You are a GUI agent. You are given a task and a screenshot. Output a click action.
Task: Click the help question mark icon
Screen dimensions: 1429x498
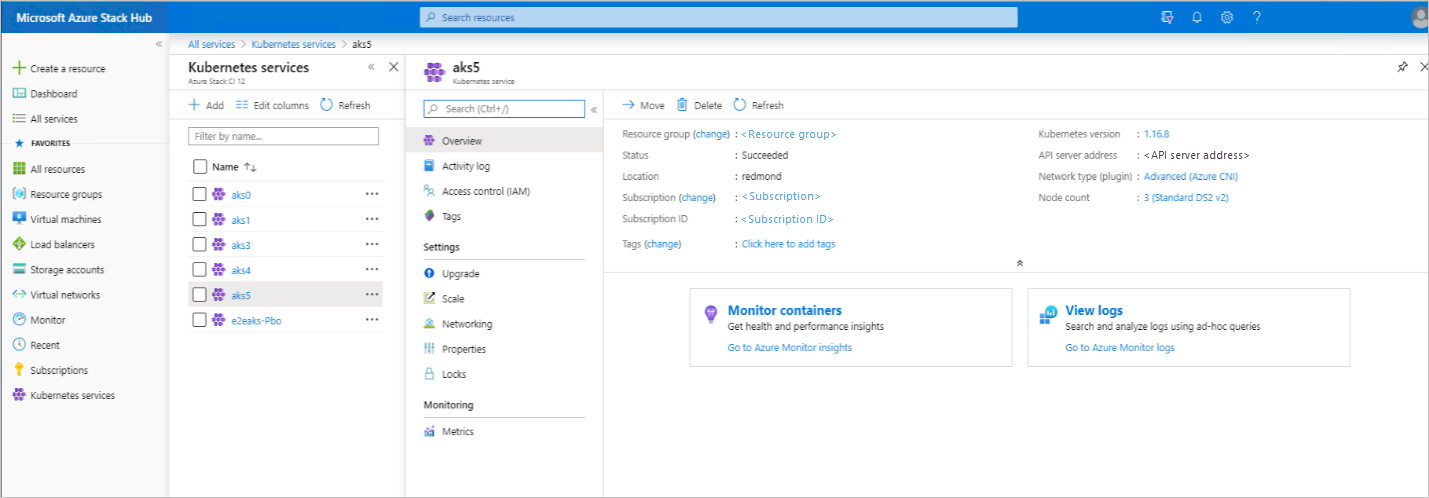click(1257, 17)
